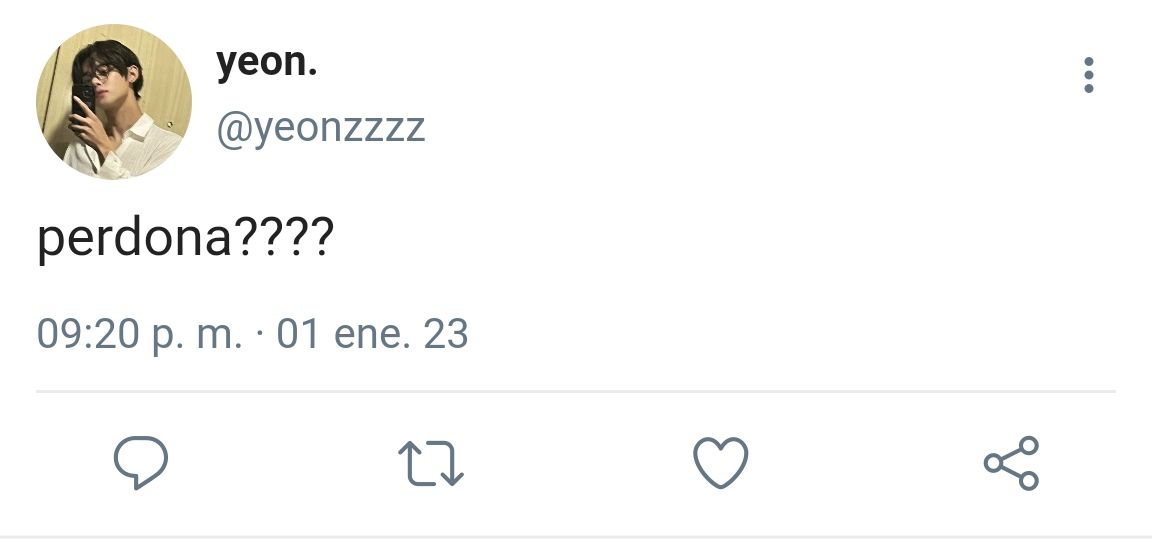Open tweet details from the time and date line
Screen dimensions: 1152x555
252,335
